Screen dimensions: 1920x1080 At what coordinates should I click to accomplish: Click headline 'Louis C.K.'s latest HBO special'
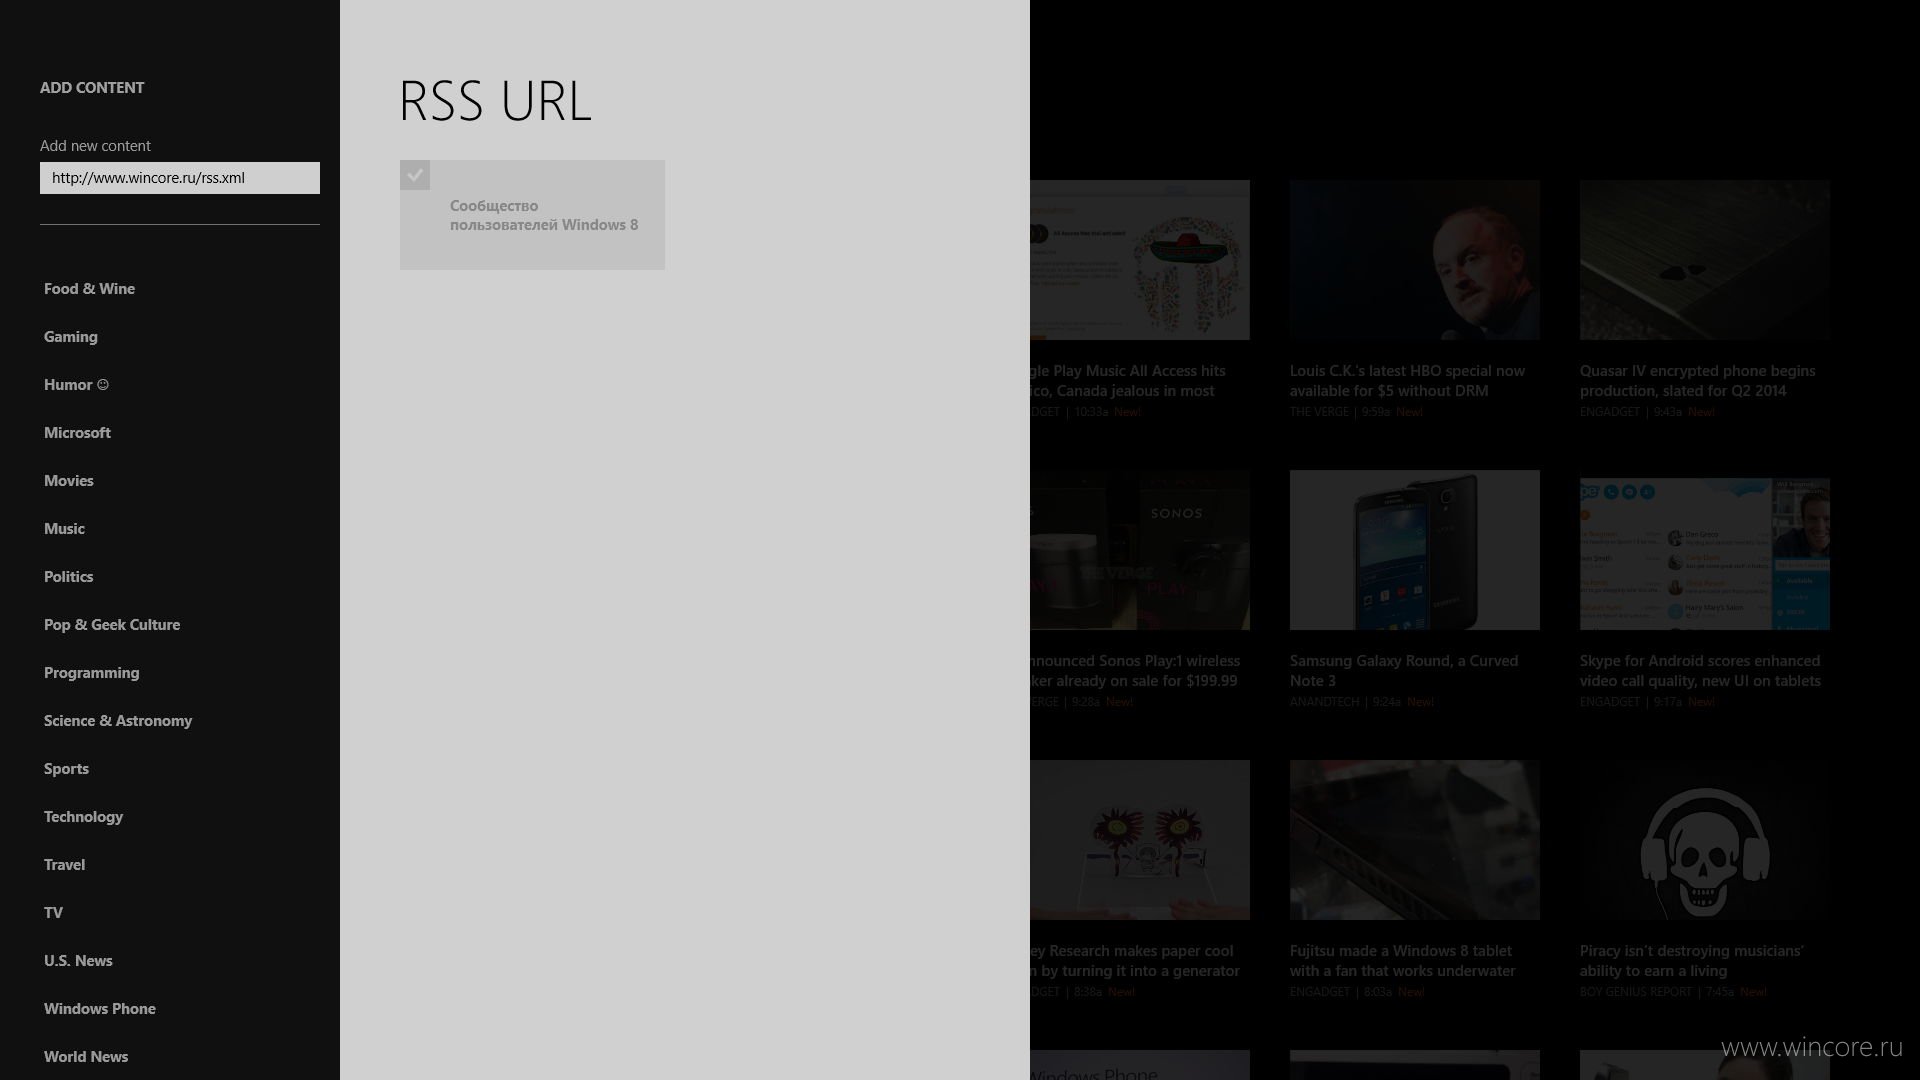coord(1407,381)
